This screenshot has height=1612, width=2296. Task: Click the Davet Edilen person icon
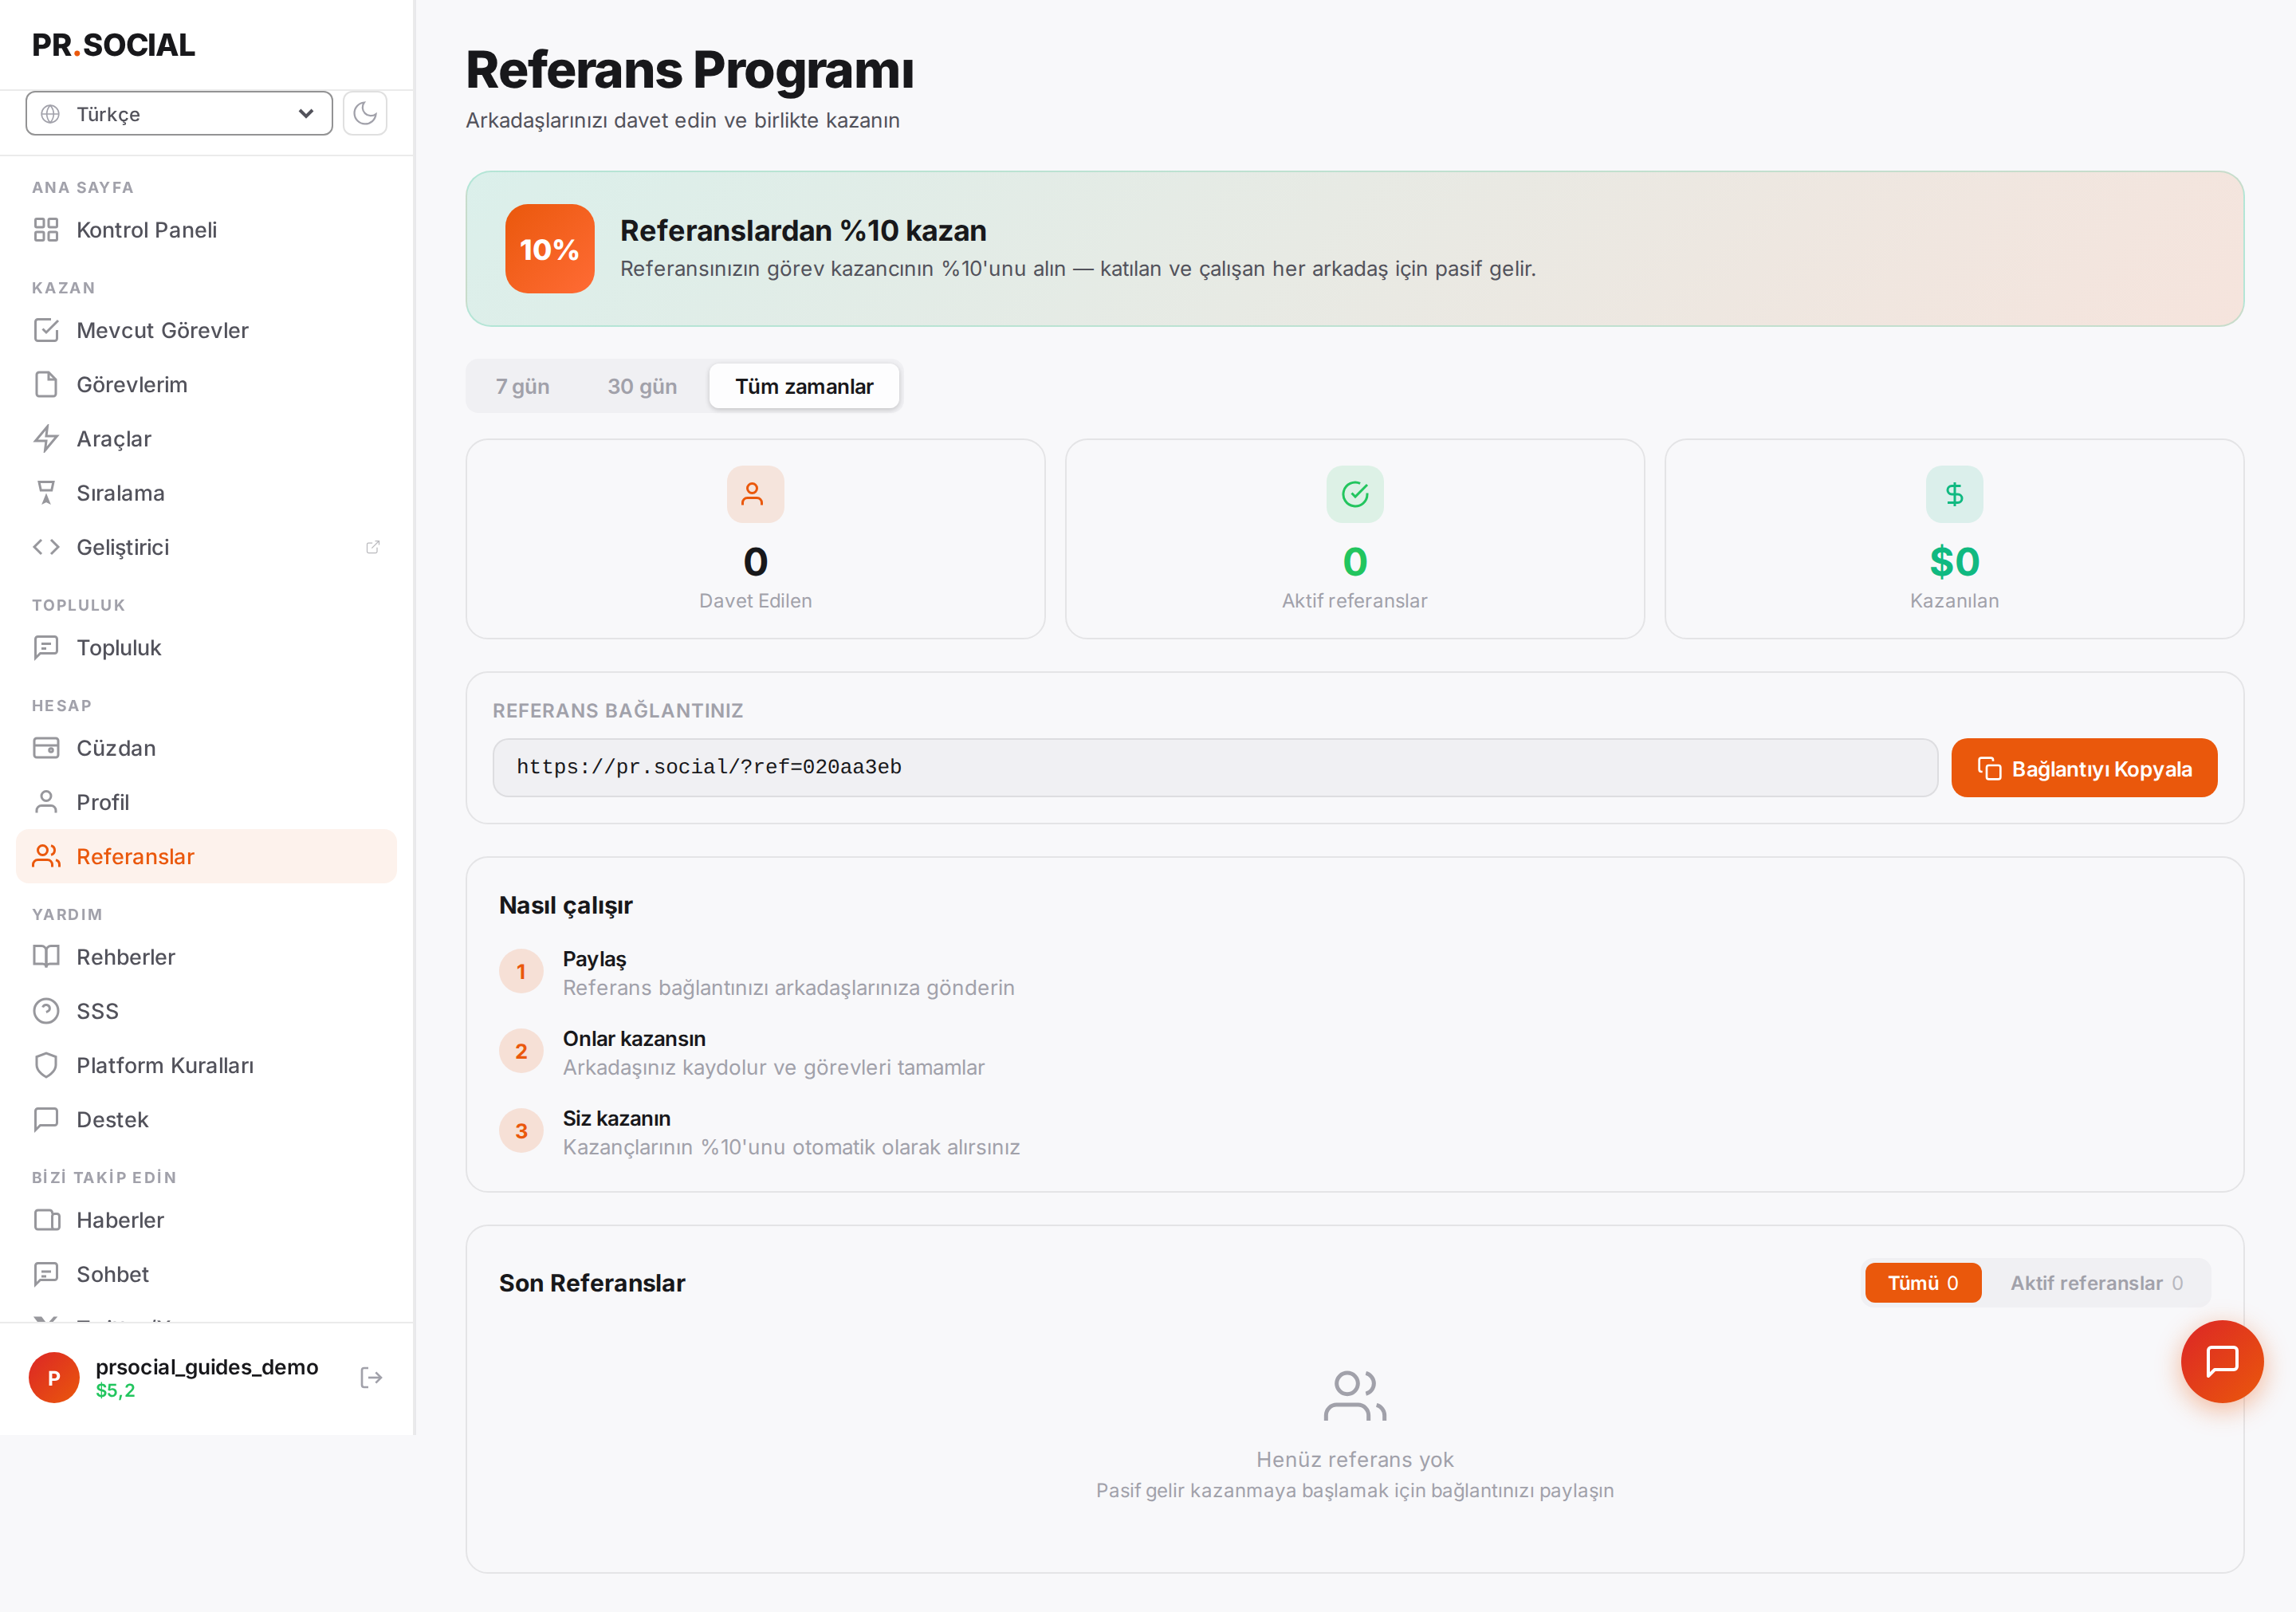tap(755, 494)
